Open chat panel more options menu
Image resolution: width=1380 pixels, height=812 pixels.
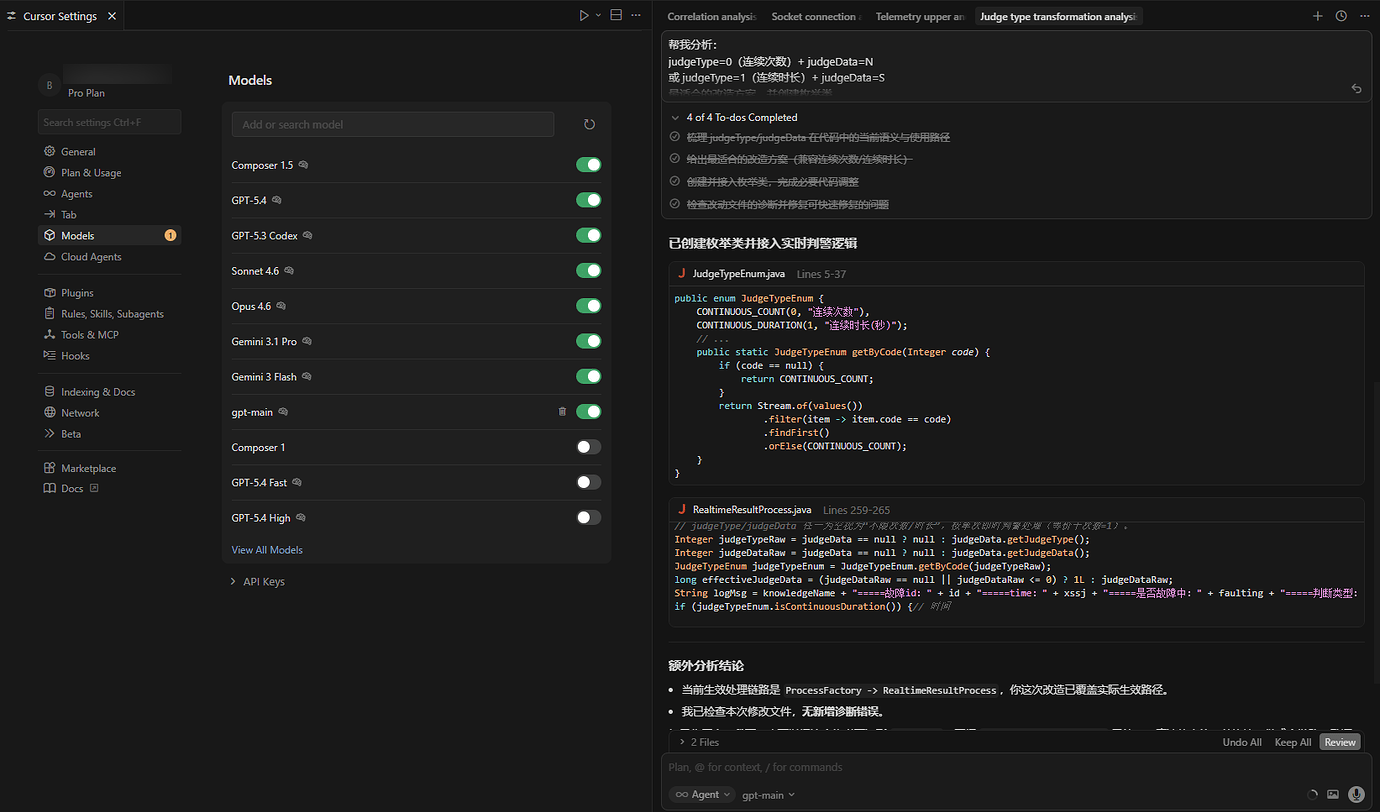click(1363, 16)
